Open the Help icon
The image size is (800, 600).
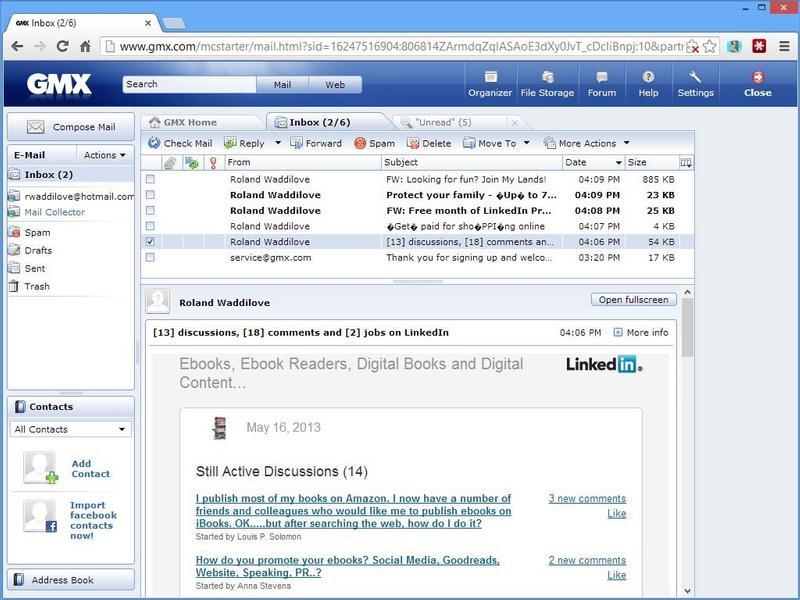tap(648, 77)
